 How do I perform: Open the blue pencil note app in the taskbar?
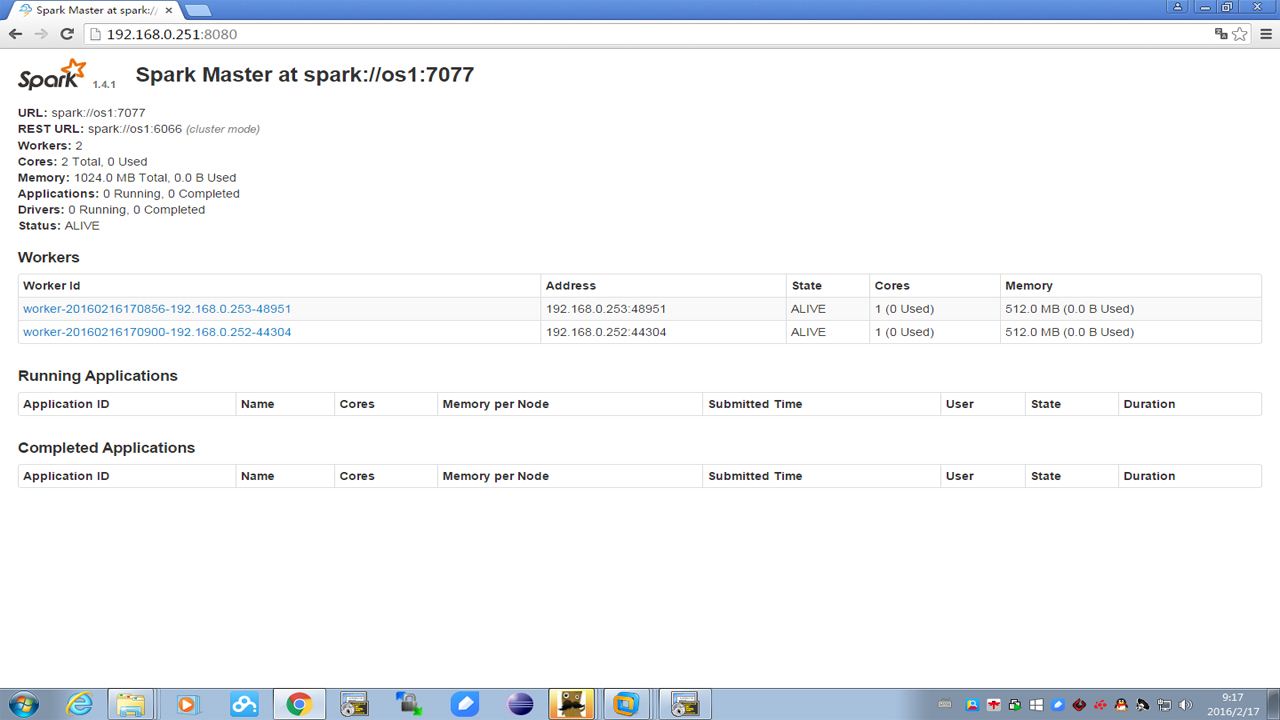[465, 704]
